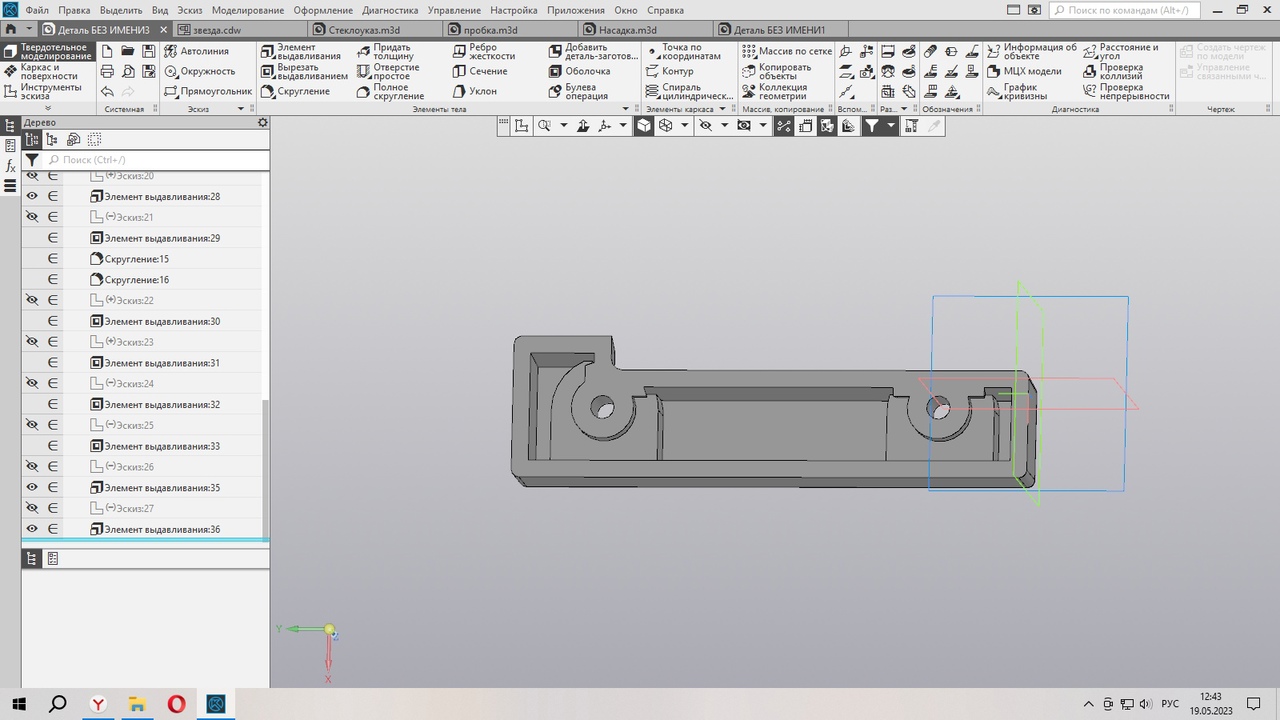Viewport: 1280px width, 720px height.
Task: Toggle visibility of Элемент выдавливания:36
Action: [x=32, y=530]
